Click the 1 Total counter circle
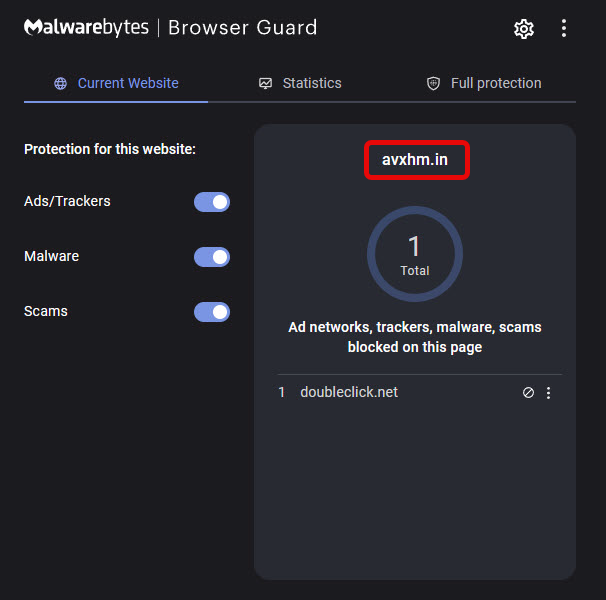The image size is (606, 600). click(415, 254)
